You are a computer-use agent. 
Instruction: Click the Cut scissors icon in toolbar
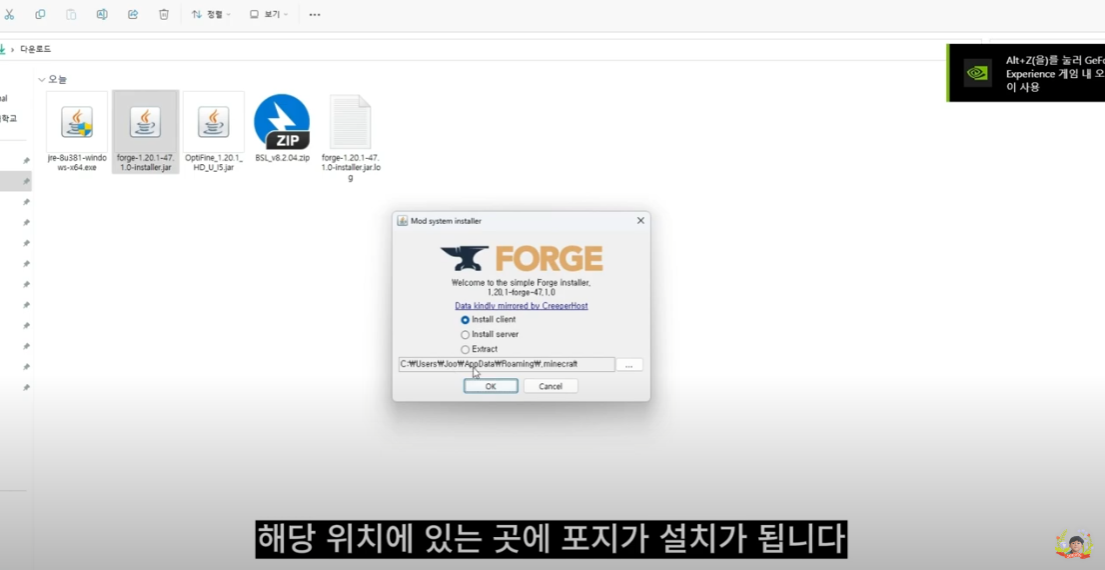tap(9, 14)
